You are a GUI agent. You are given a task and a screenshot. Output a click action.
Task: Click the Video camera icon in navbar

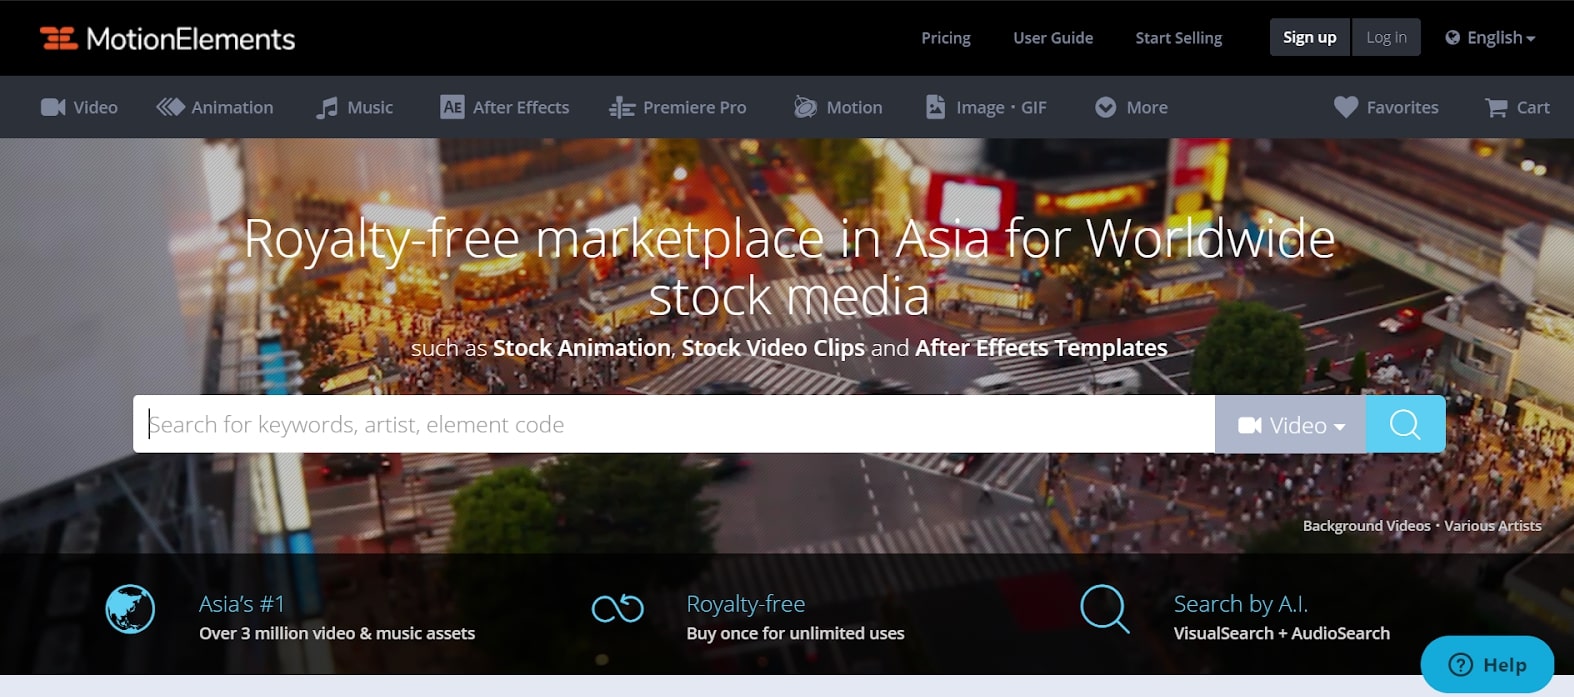pyautogui.click(x=53, y=107)
